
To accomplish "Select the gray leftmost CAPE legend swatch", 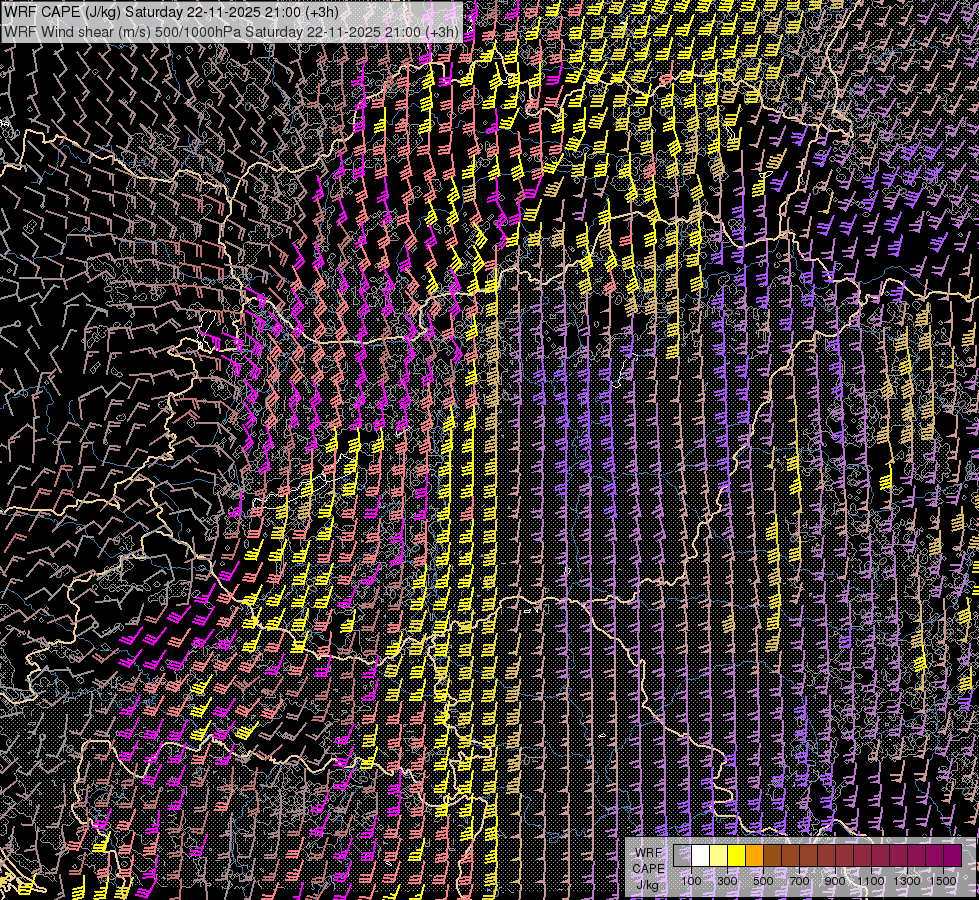I will tap(682, 856).
